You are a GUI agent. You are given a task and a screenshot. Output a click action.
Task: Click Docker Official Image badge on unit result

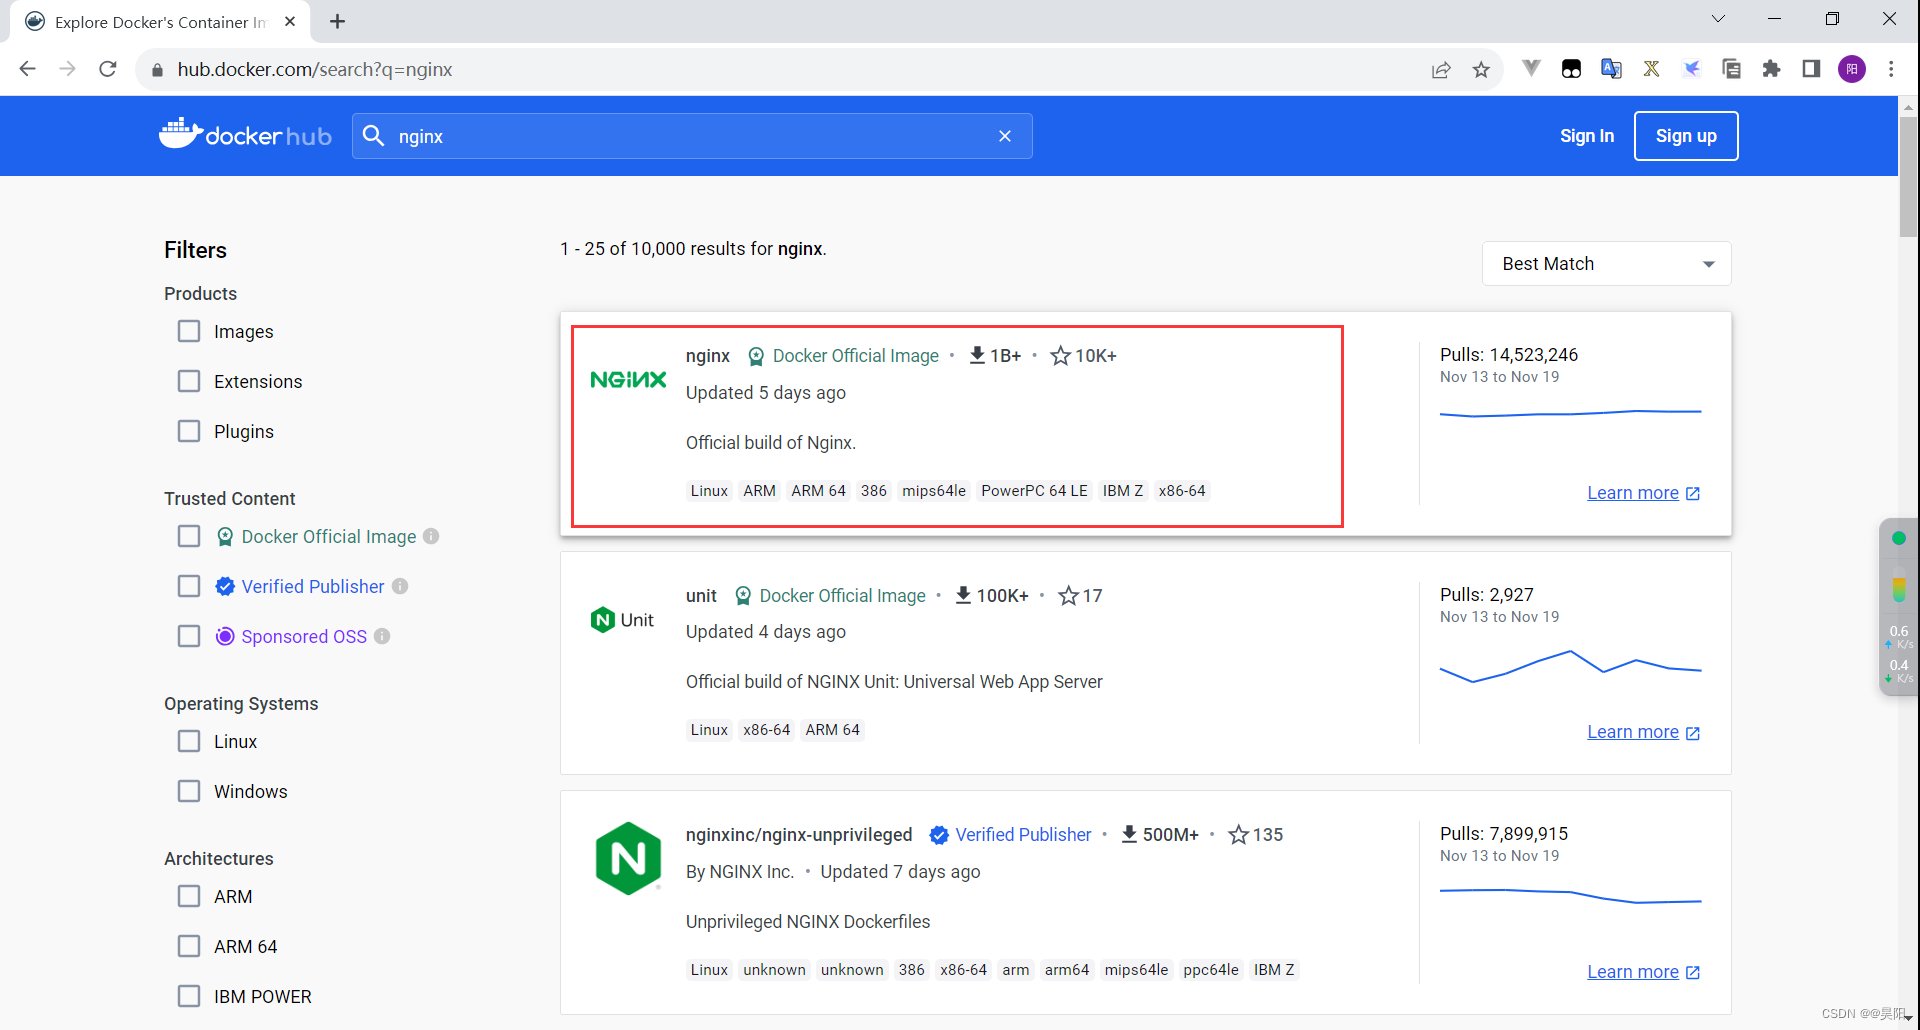(830, 596)
